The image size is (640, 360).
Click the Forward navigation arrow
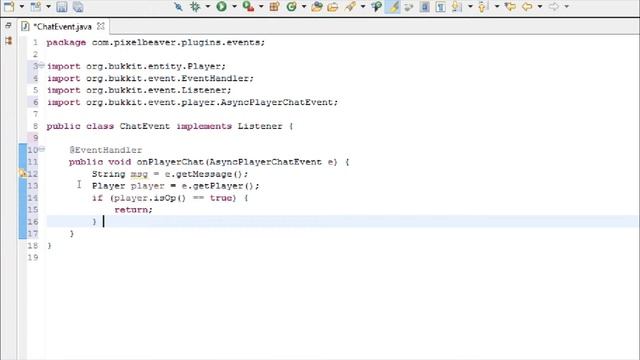(553, 7)
